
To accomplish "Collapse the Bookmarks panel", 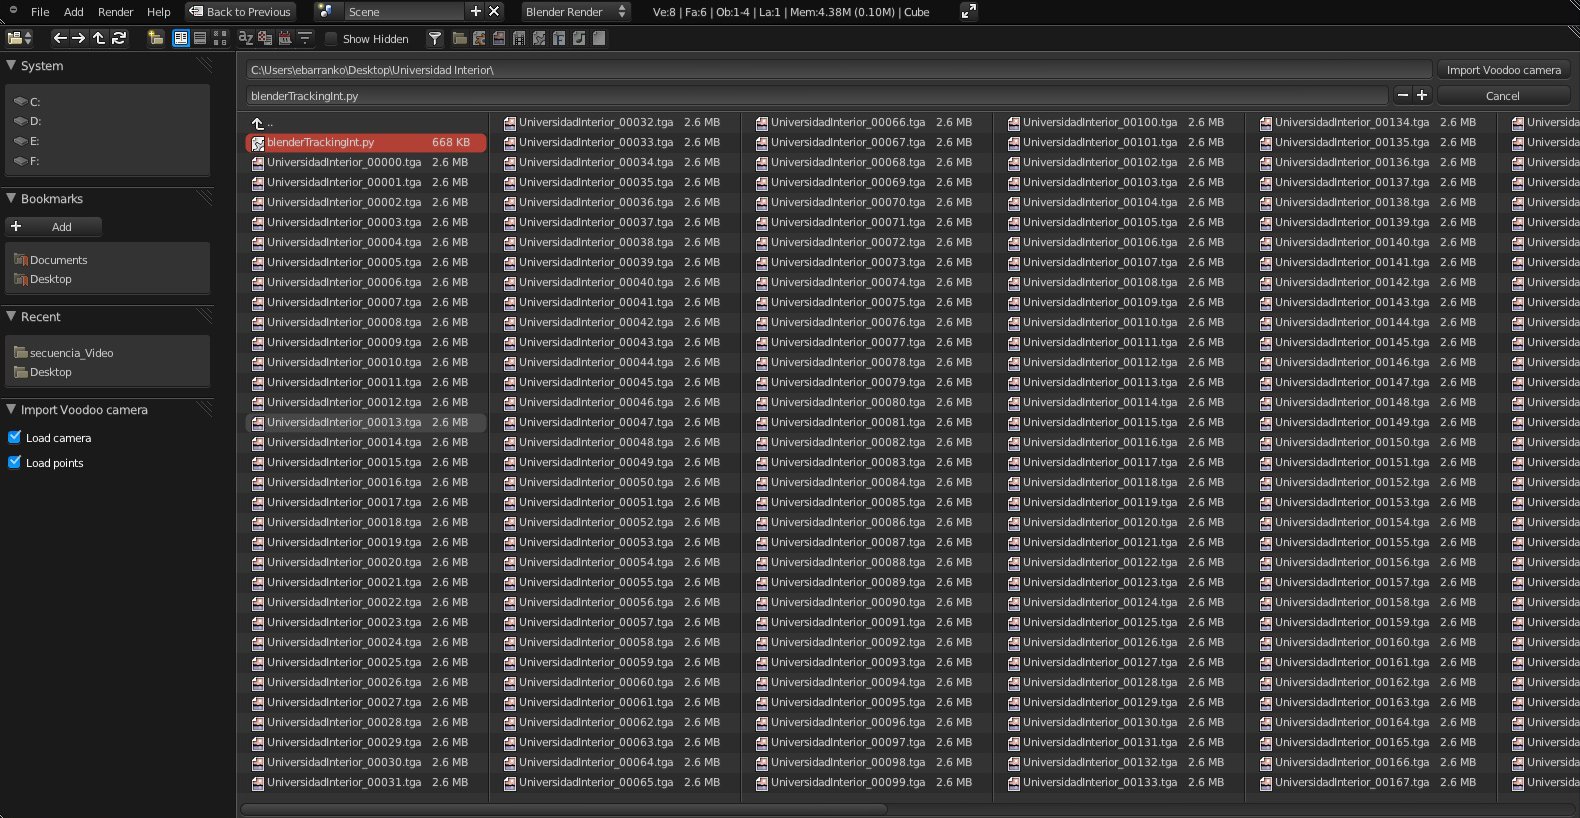I will [12, 199].
